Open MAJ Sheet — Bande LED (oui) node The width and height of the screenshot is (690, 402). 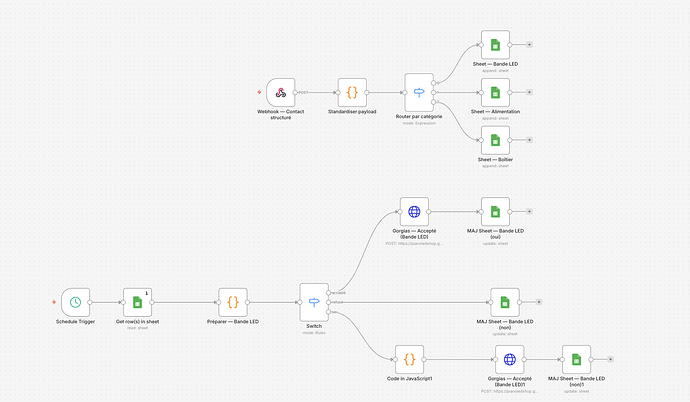(495, 212)
